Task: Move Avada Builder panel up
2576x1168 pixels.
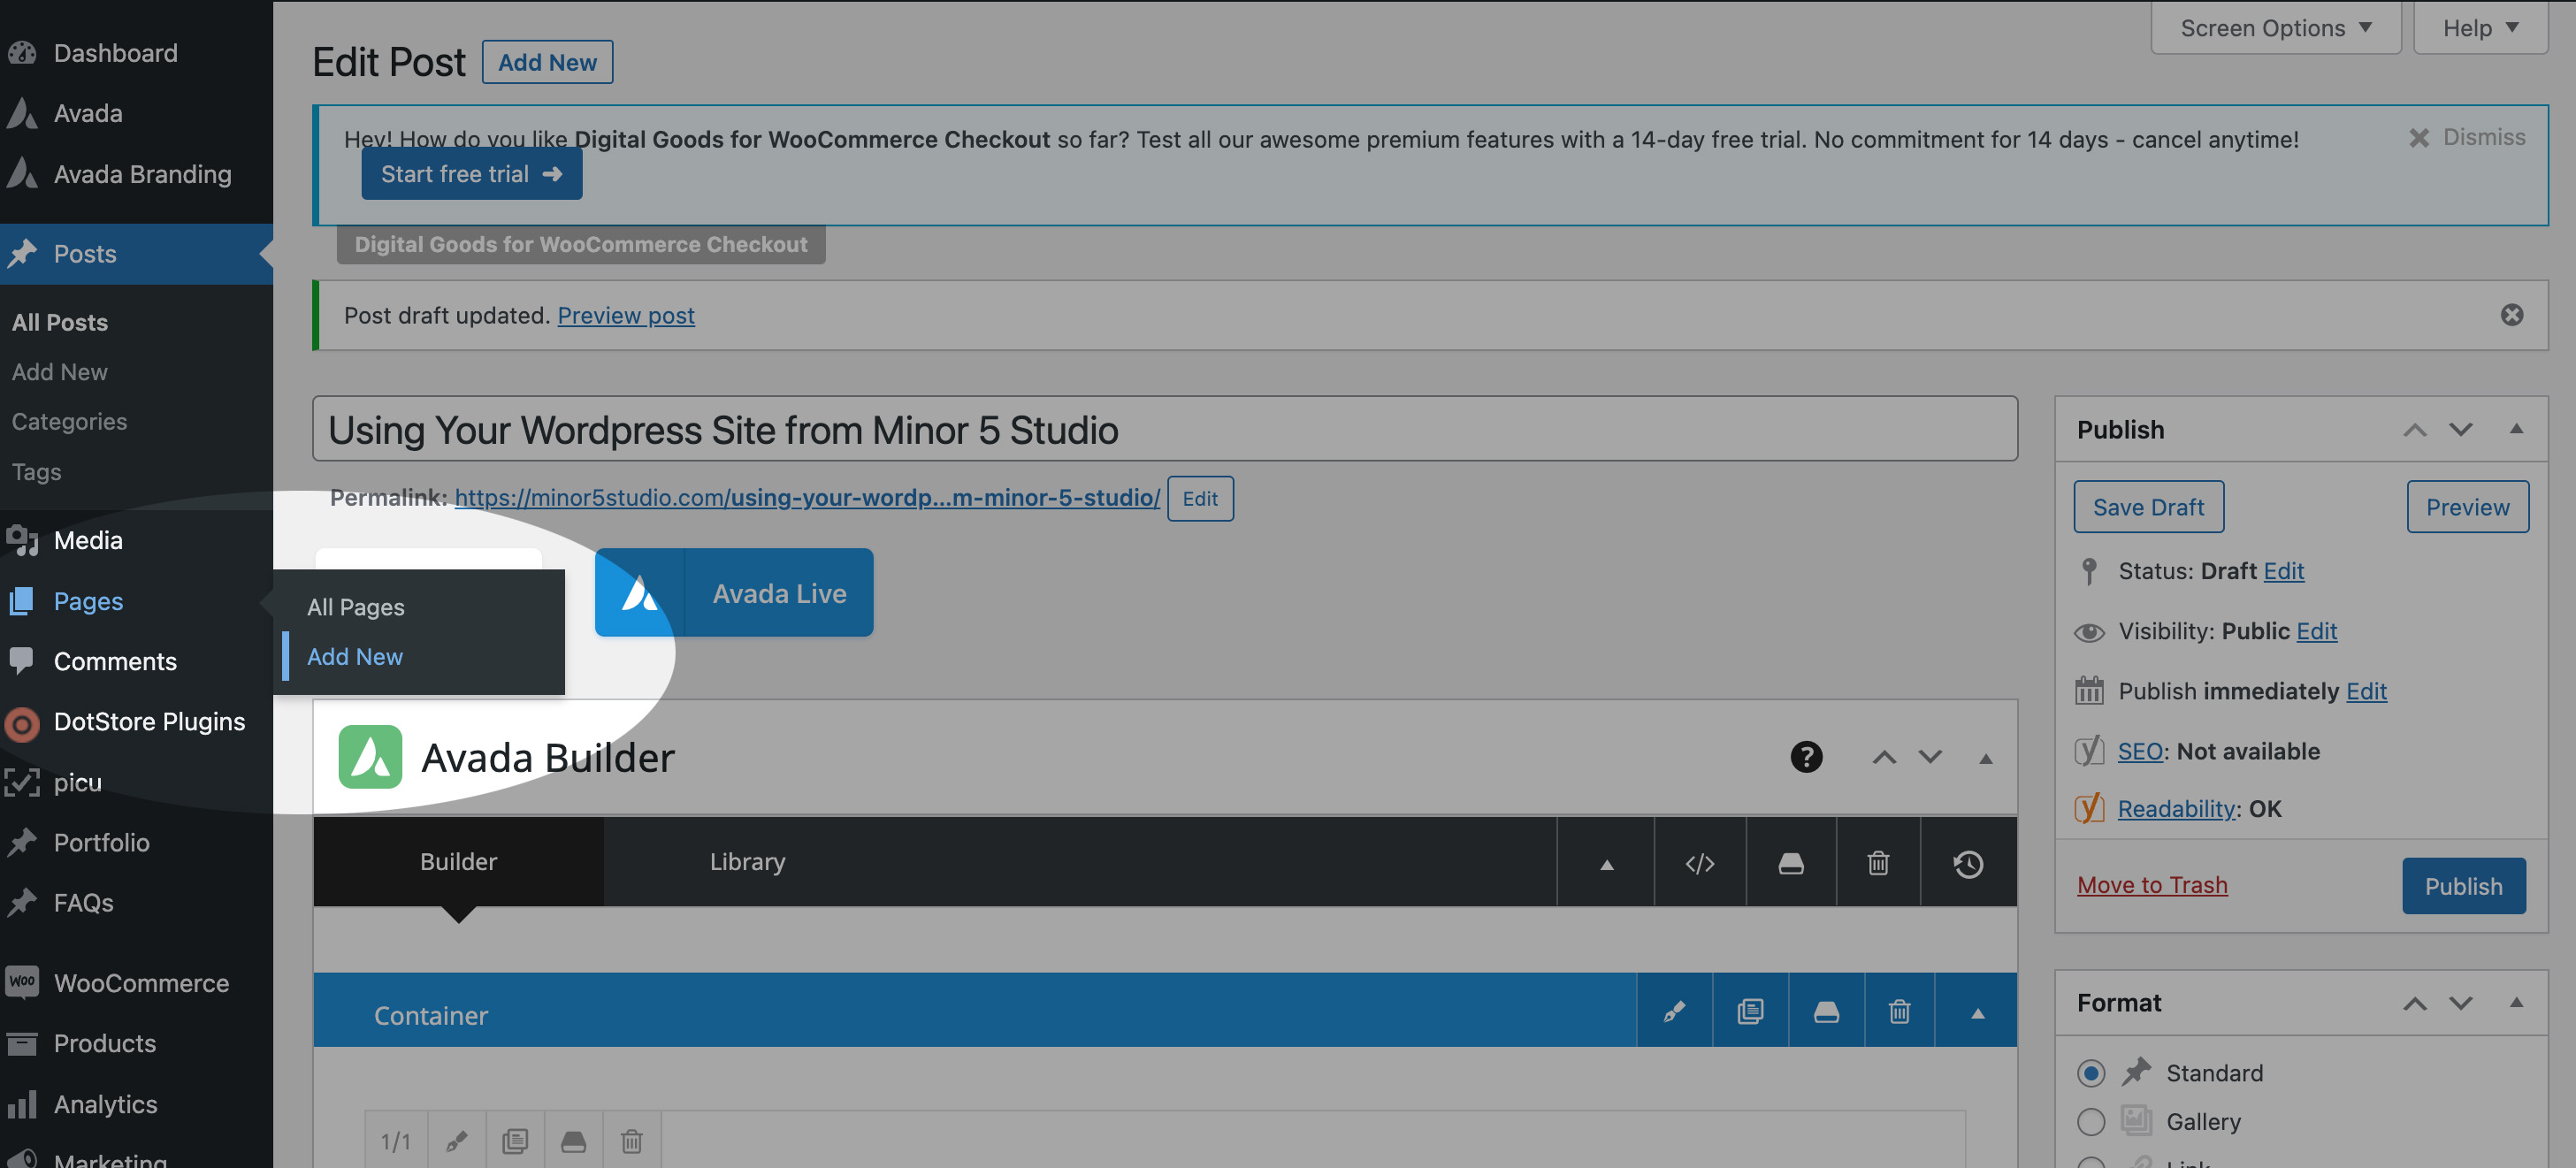Action: [x=1884, y=757]
